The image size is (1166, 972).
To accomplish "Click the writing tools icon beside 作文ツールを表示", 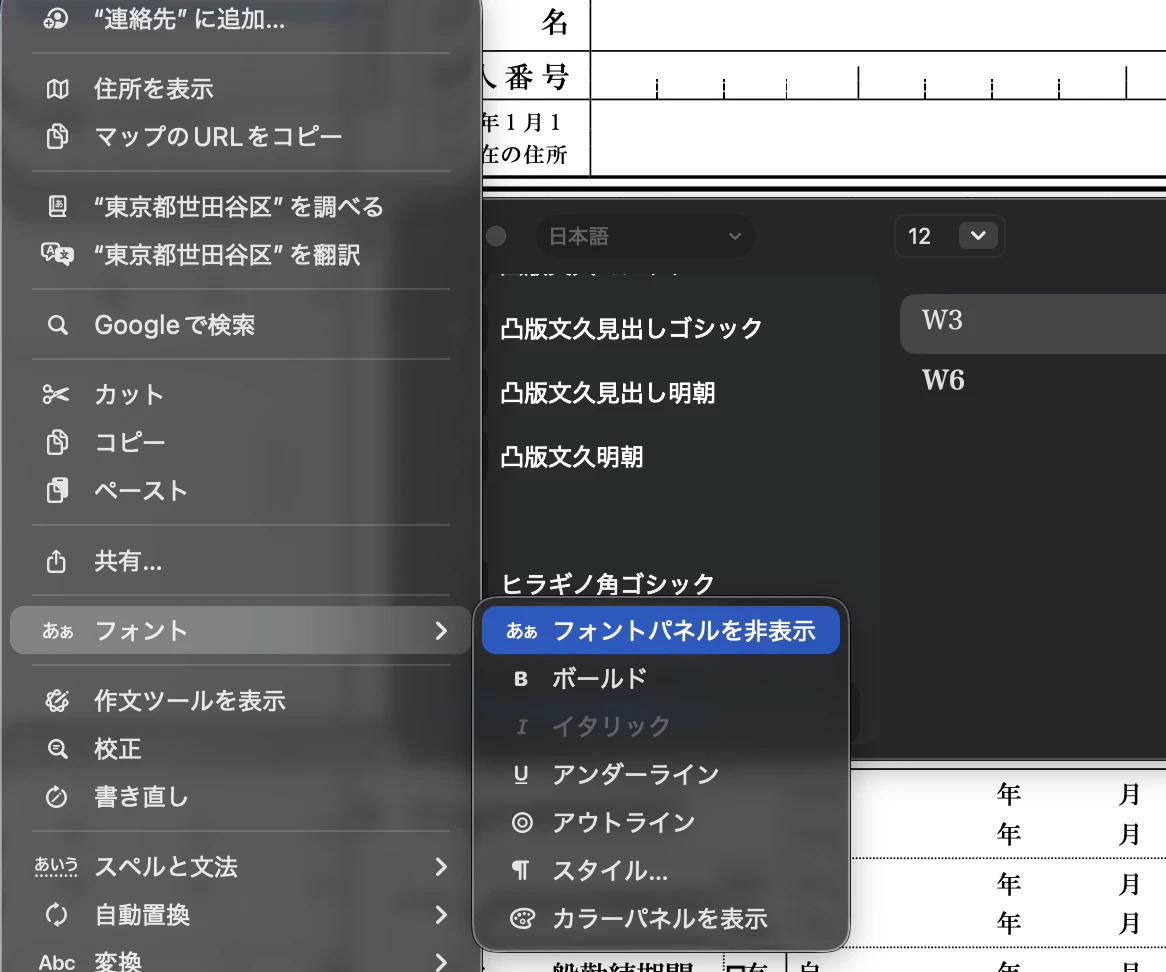I will tap(57, 701).
